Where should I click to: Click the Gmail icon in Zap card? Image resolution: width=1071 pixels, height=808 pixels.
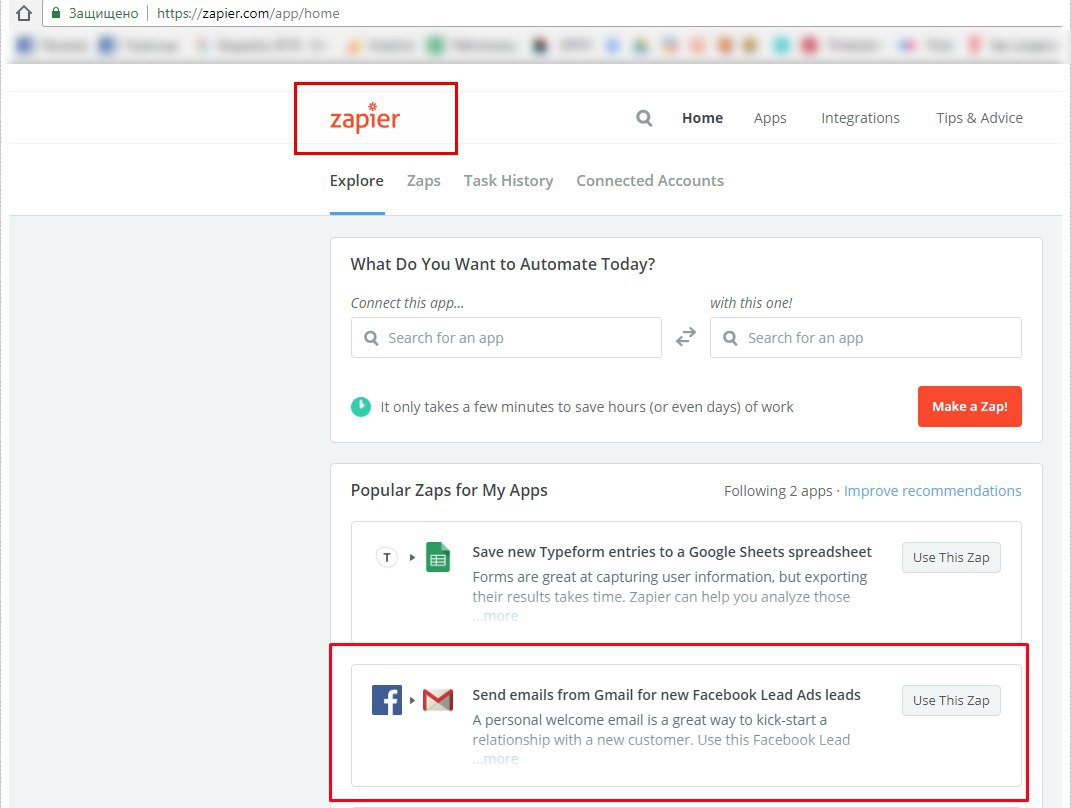(438, 700)
